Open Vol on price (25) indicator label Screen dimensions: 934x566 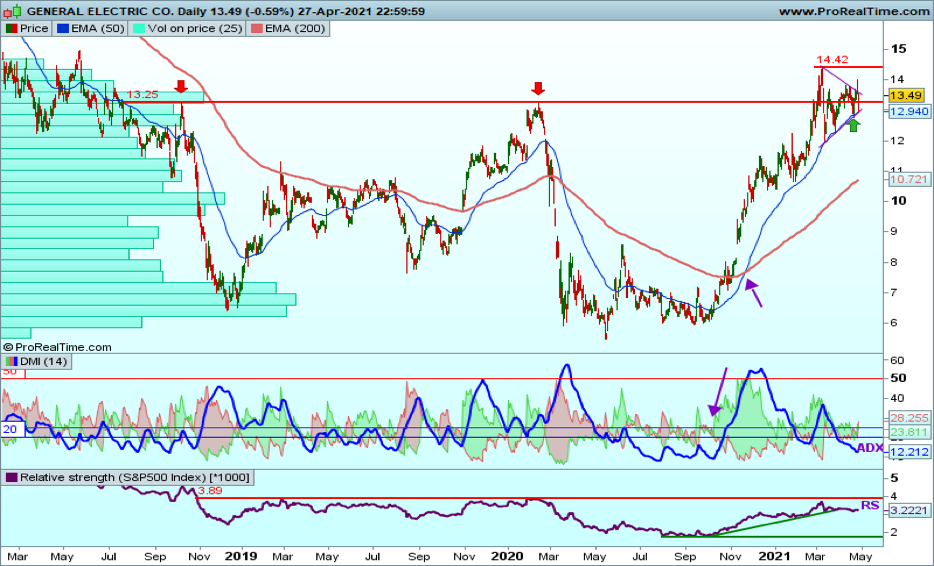[187, 29]
